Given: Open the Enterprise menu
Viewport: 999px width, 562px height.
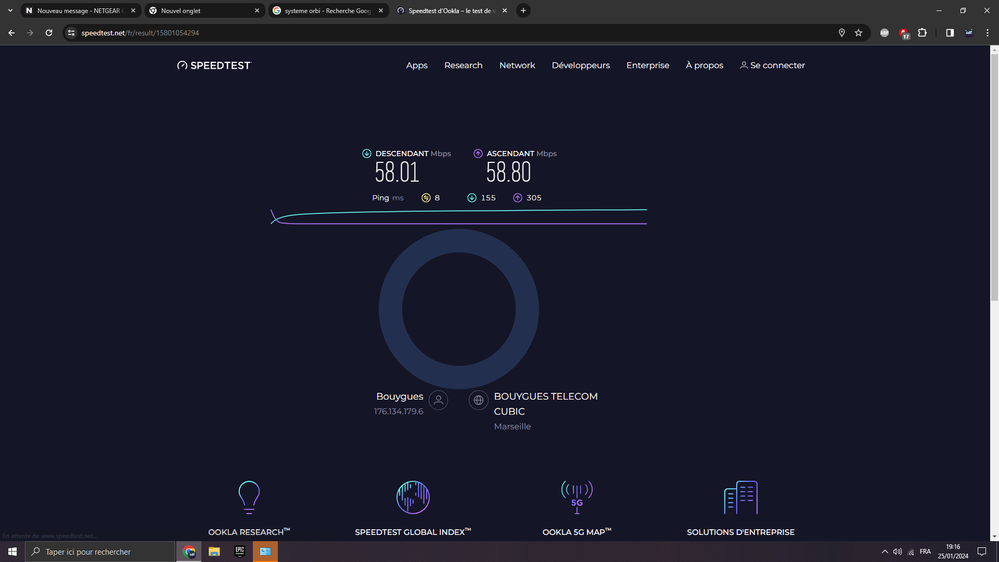Looking at the screenshot, I should 647,65.
